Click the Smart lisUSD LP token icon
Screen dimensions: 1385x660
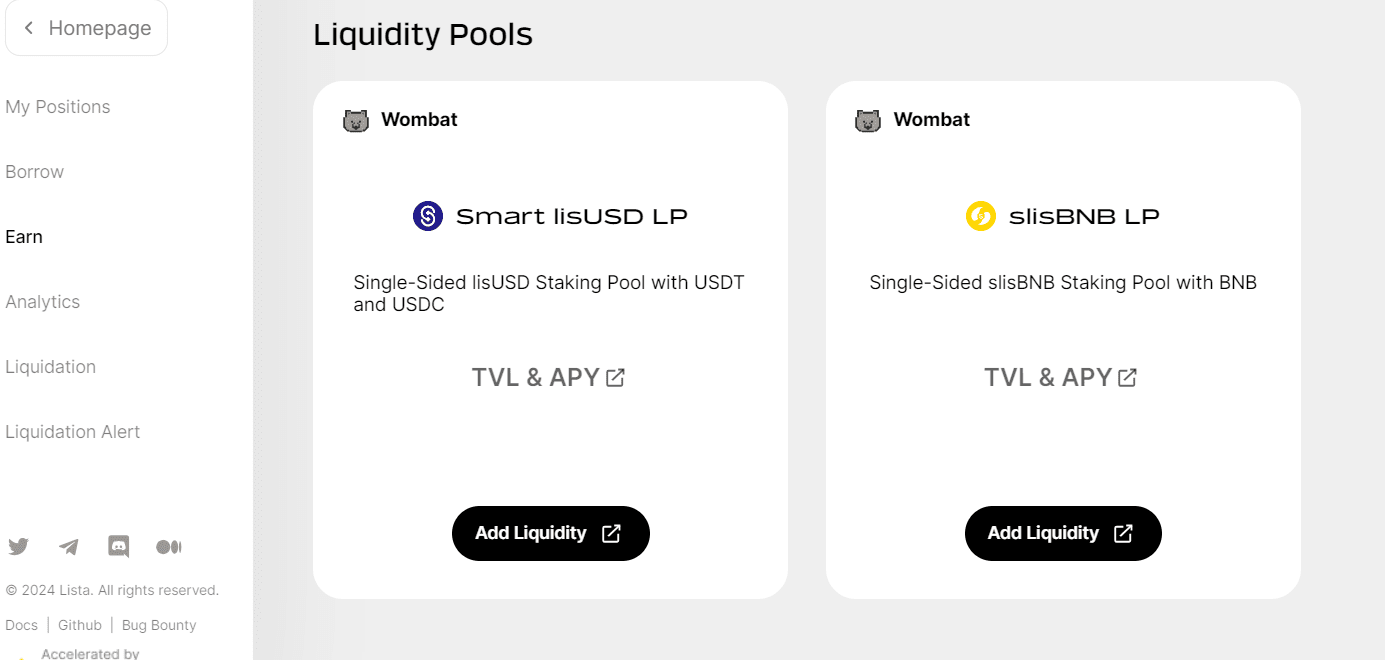point(428,216)
